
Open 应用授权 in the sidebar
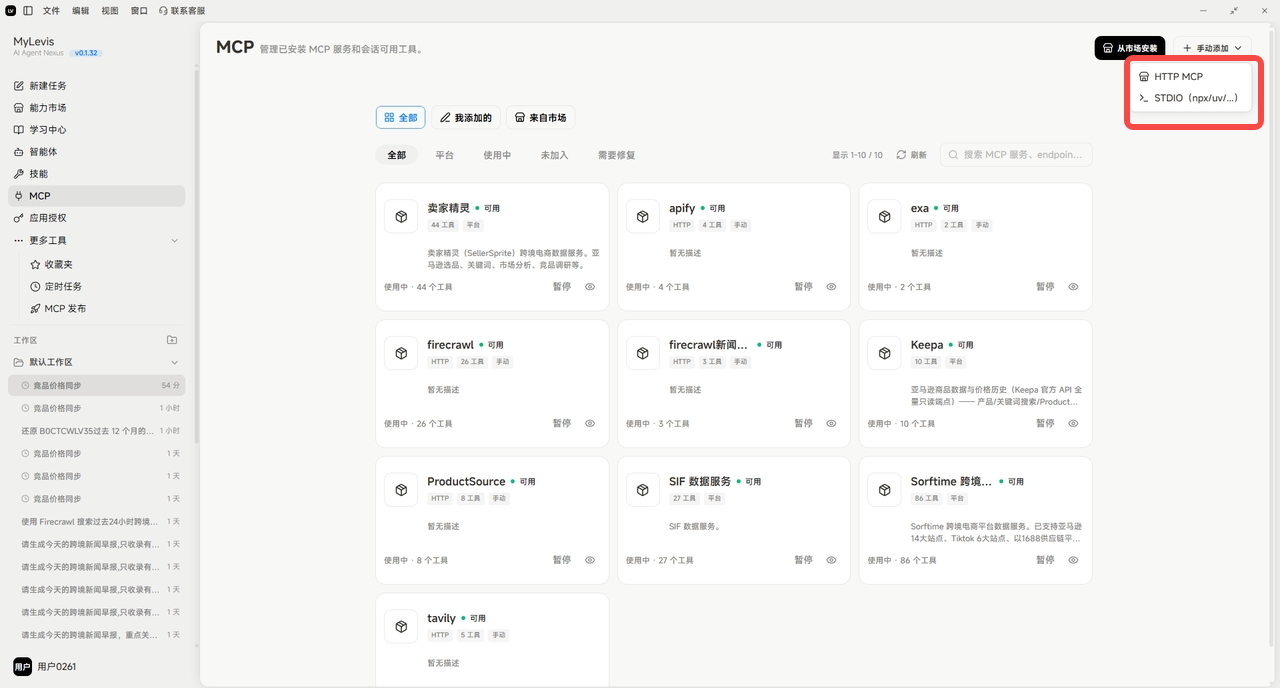96,218
